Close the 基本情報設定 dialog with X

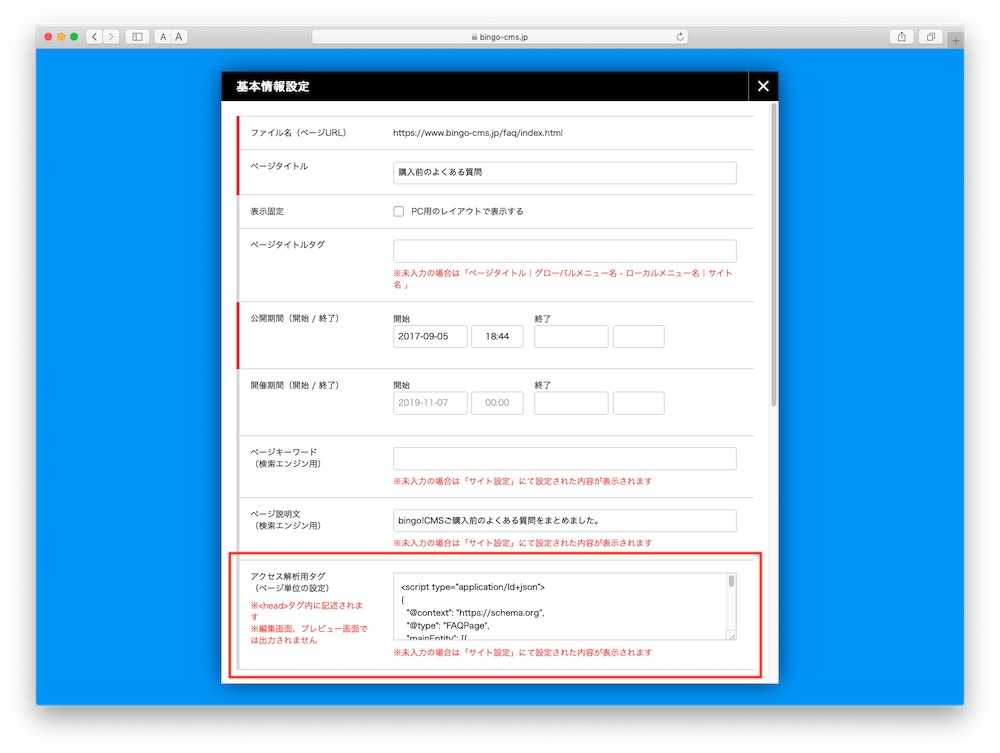point(763,86)
